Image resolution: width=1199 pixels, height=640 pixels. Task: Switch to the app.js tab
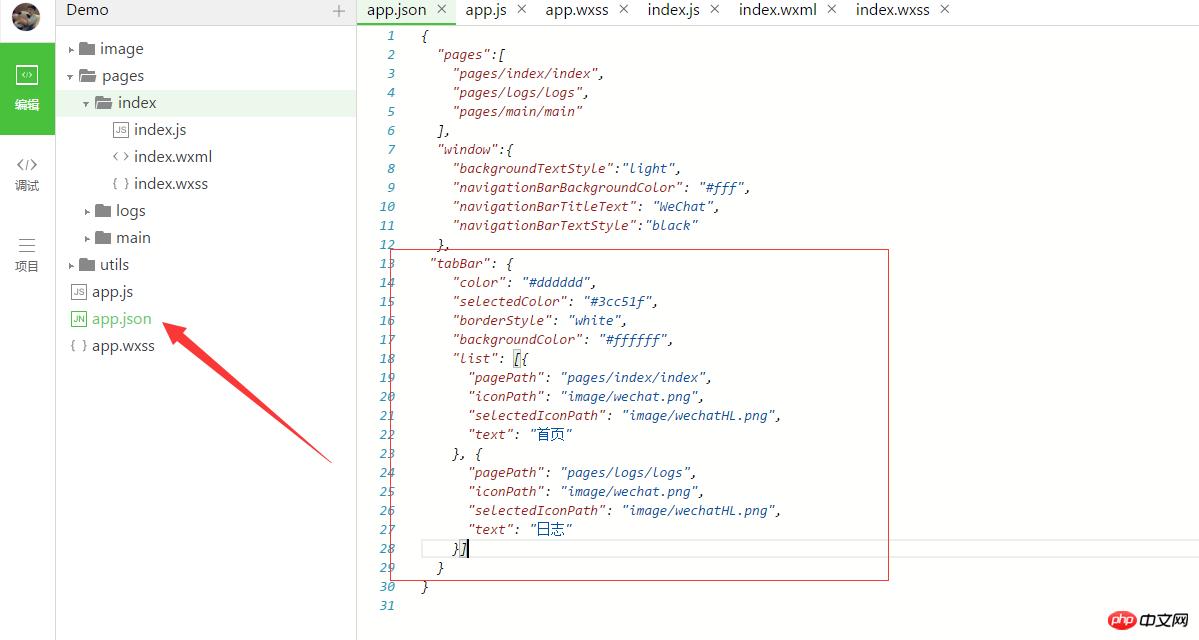click(486, 10)
